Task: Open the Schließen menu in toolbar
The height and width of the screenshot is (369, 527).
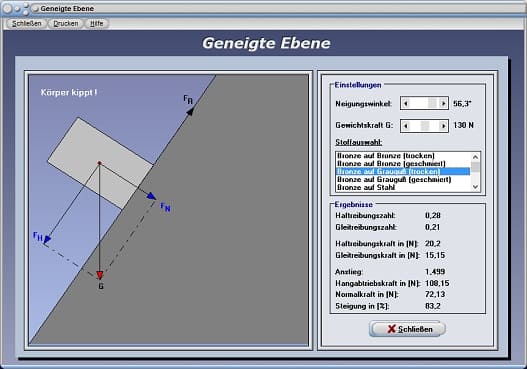Action: (x=27, y=24)
